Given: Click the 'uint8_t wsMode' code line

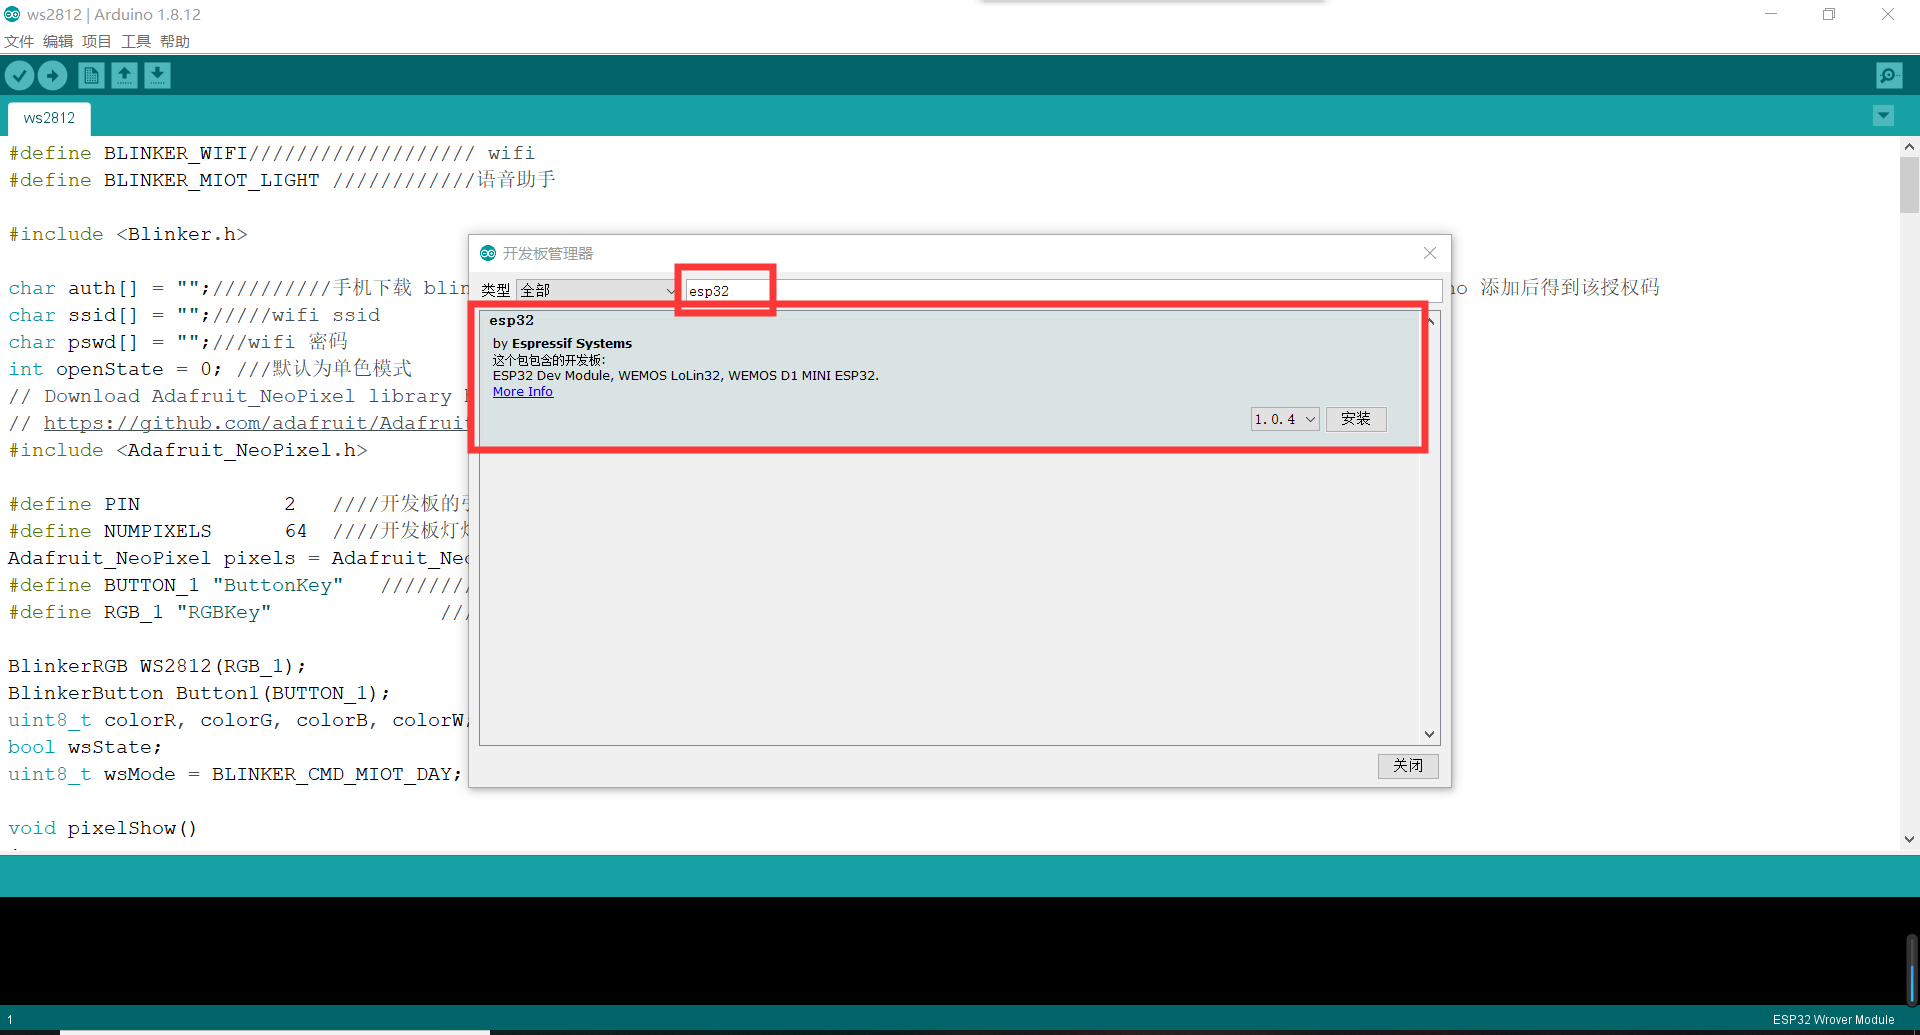Looking at the screenshot, I should point(235,774).
